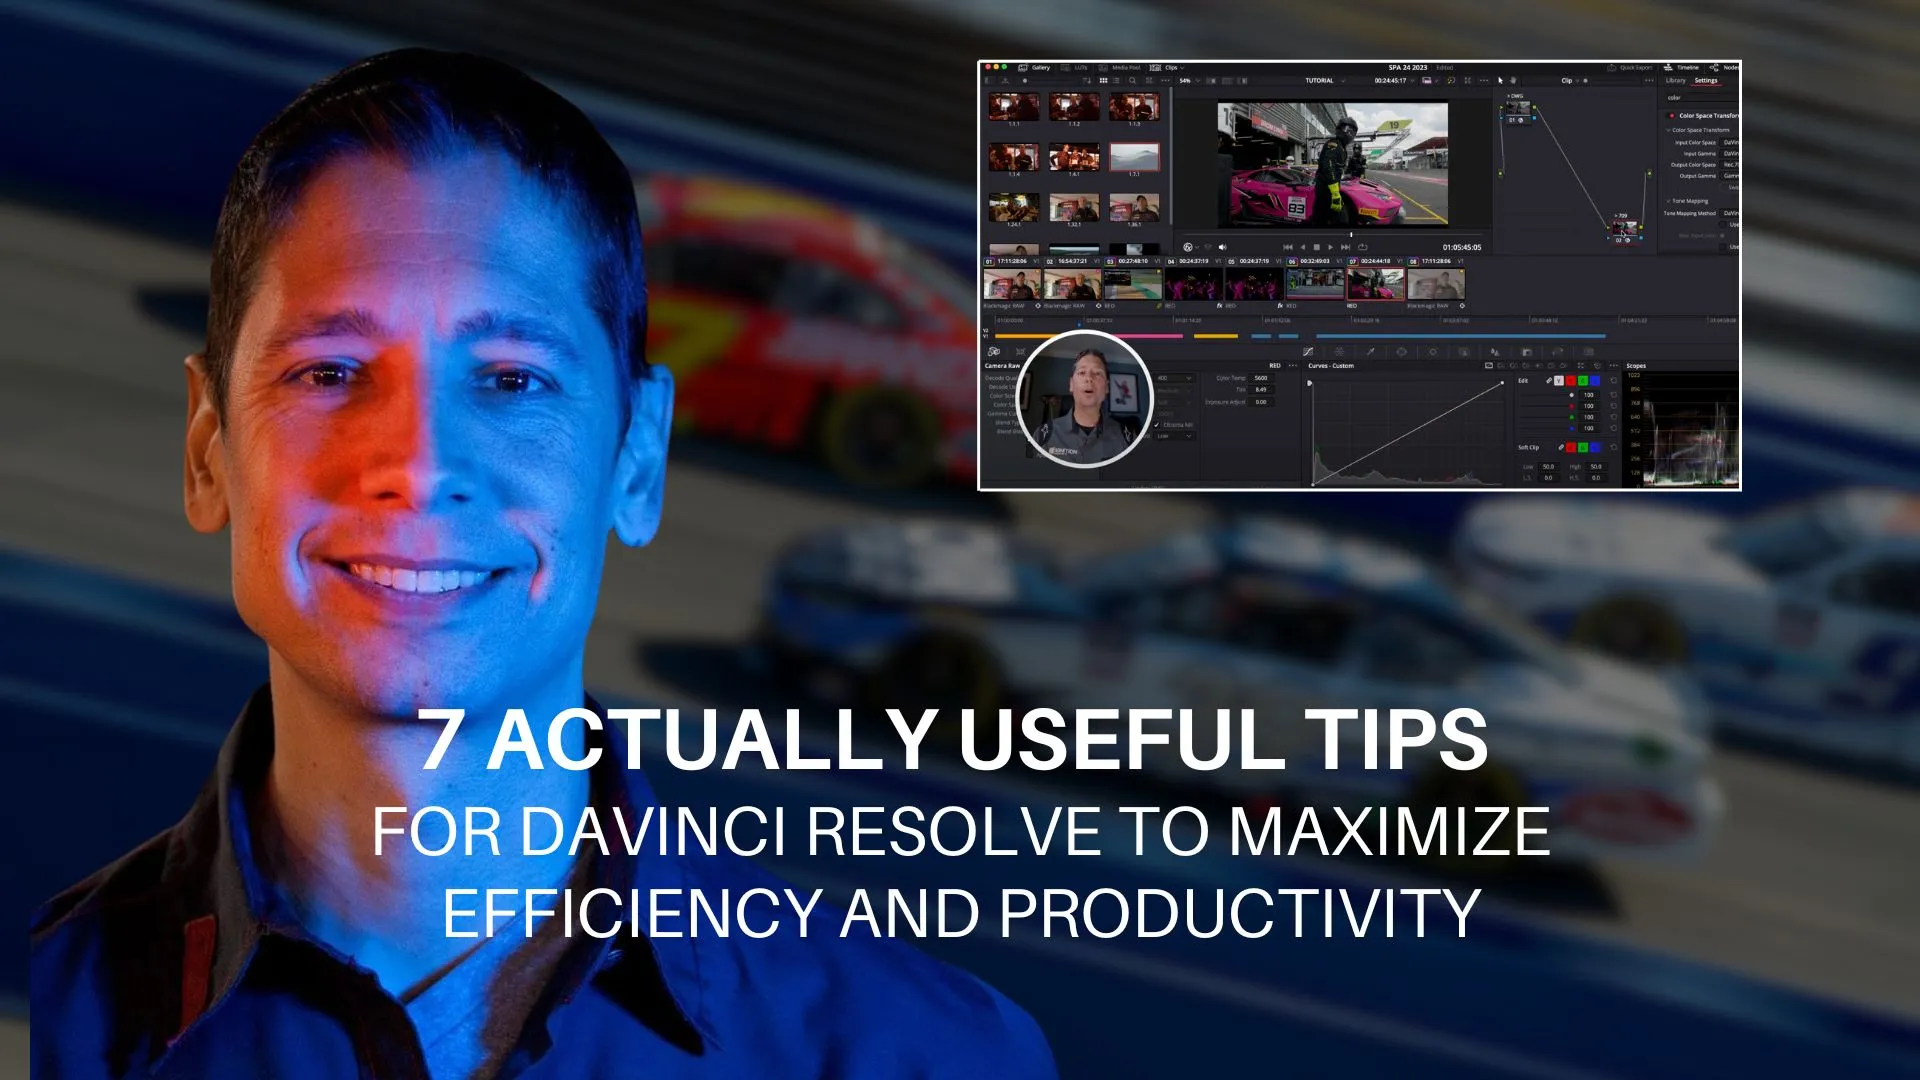Open the viewer zoom 54% dropdown

pos(1188,81)
